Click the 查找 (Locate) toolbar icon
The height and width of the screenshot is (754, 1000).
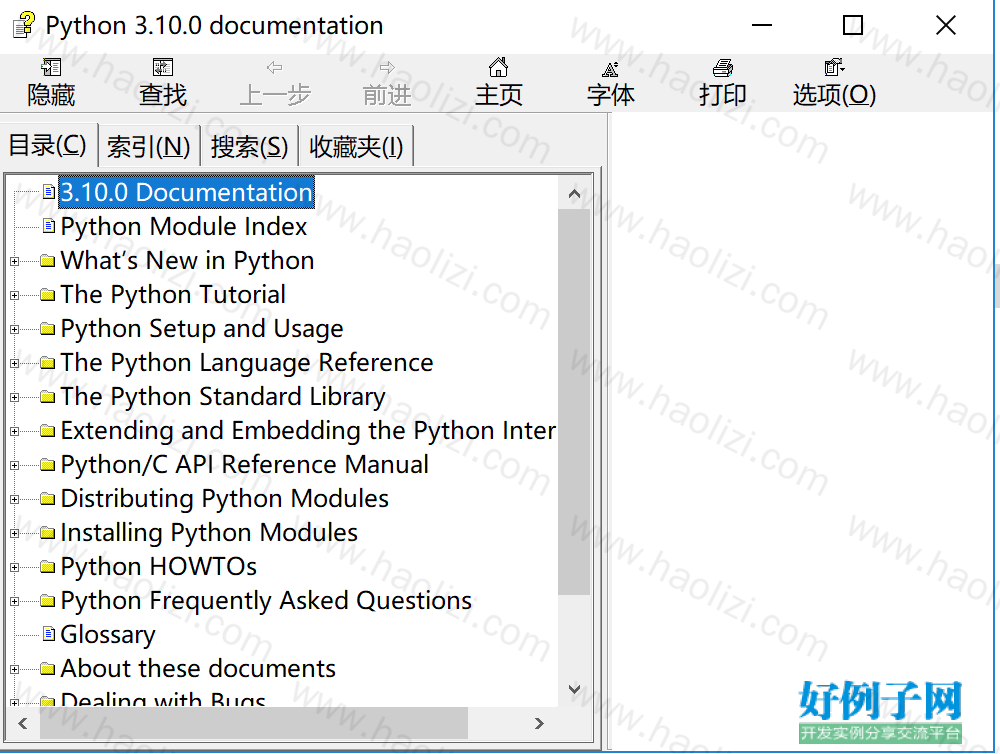pyautogui.click(x=163, y=67)
